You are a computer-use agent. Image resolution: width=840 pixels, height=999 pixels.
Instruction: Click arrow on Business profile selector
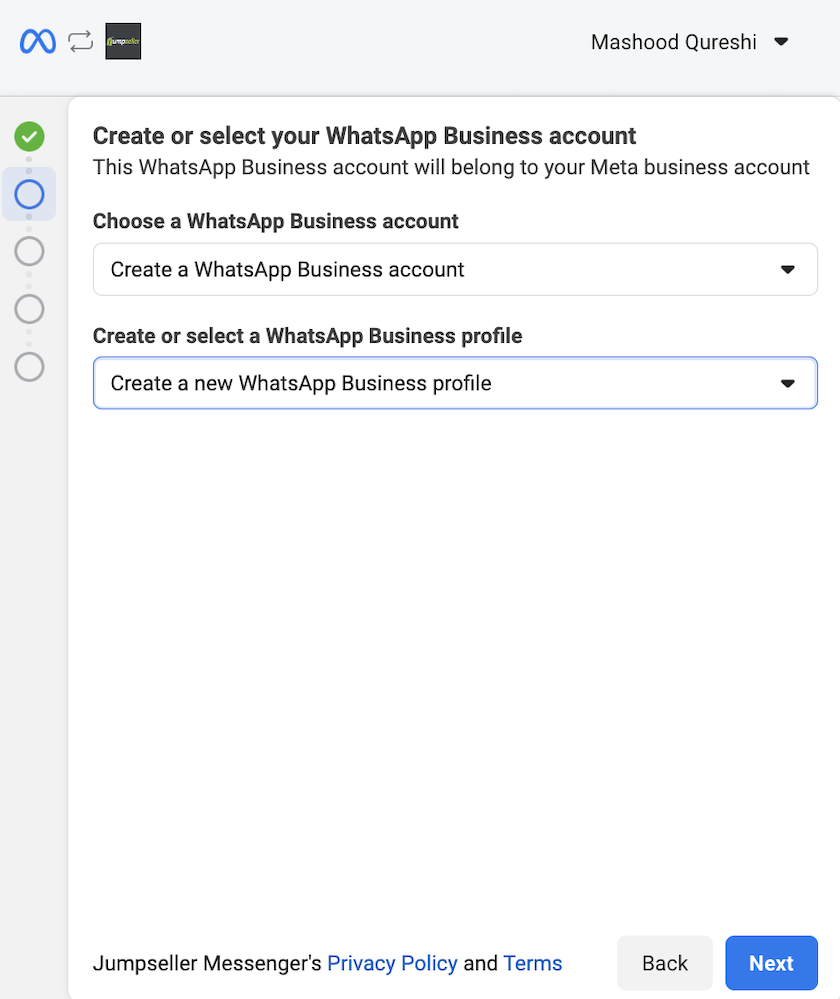coord(788,384)
